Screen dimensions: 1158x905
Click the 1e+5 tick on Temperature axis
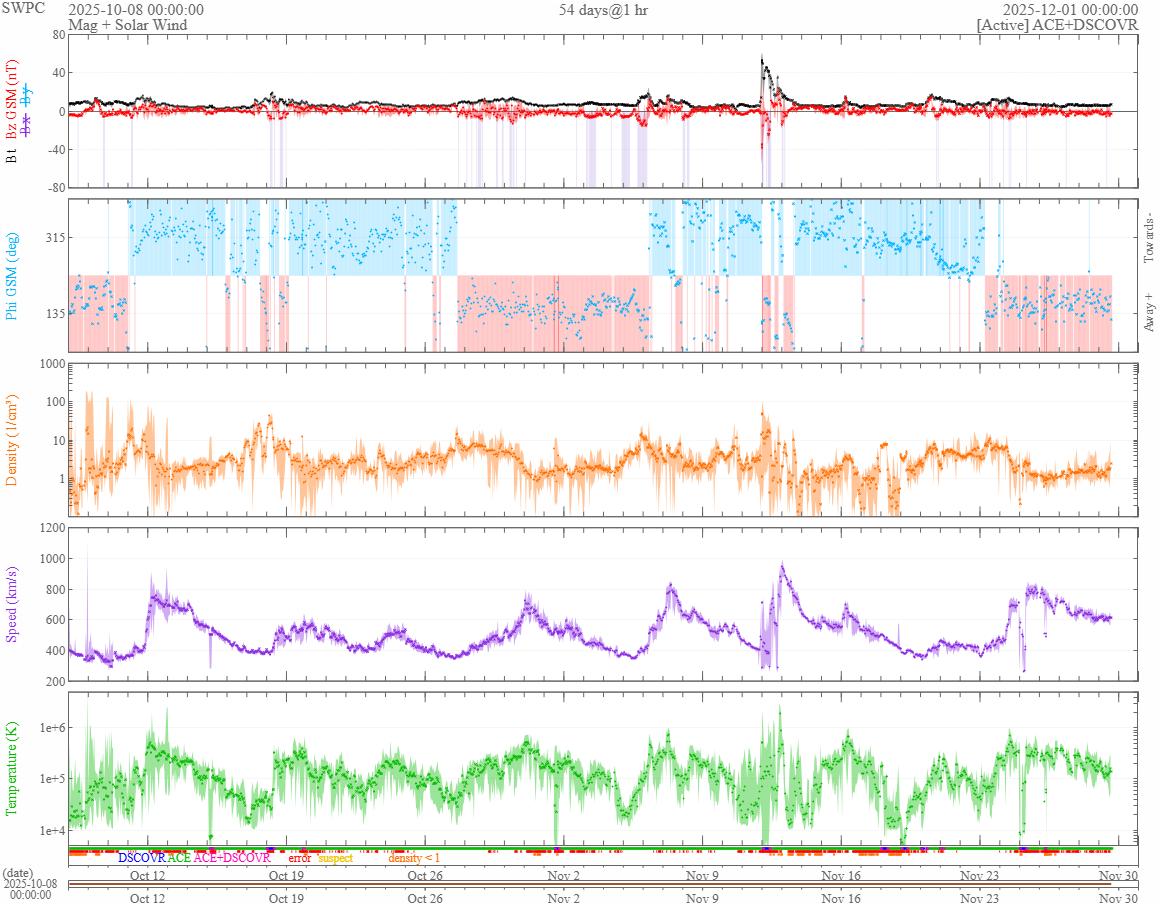coord(52,779)
